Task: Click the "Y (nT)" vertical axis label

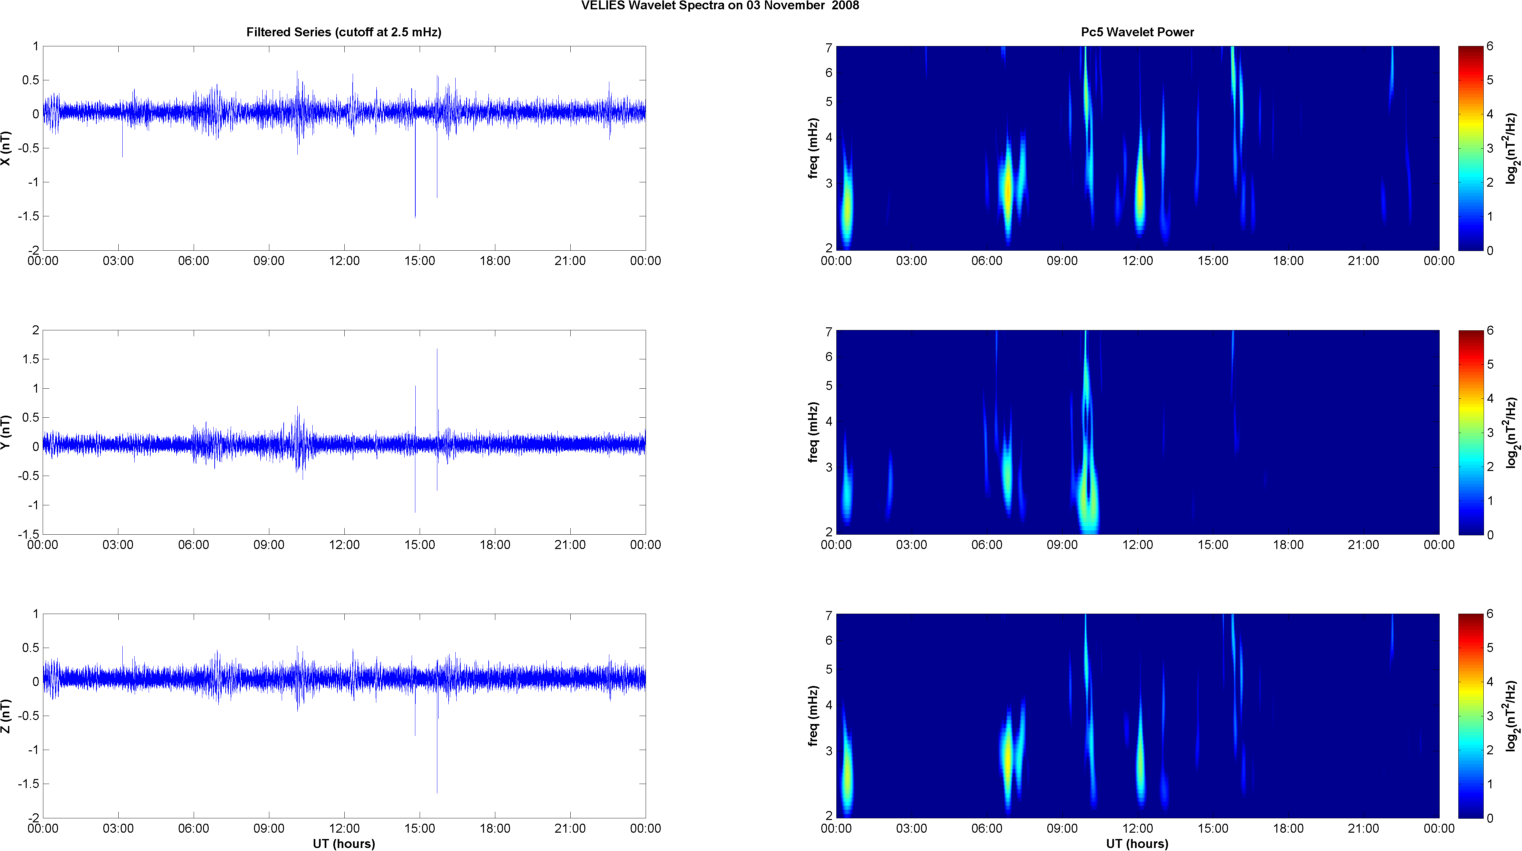Action: pos(7,432)
